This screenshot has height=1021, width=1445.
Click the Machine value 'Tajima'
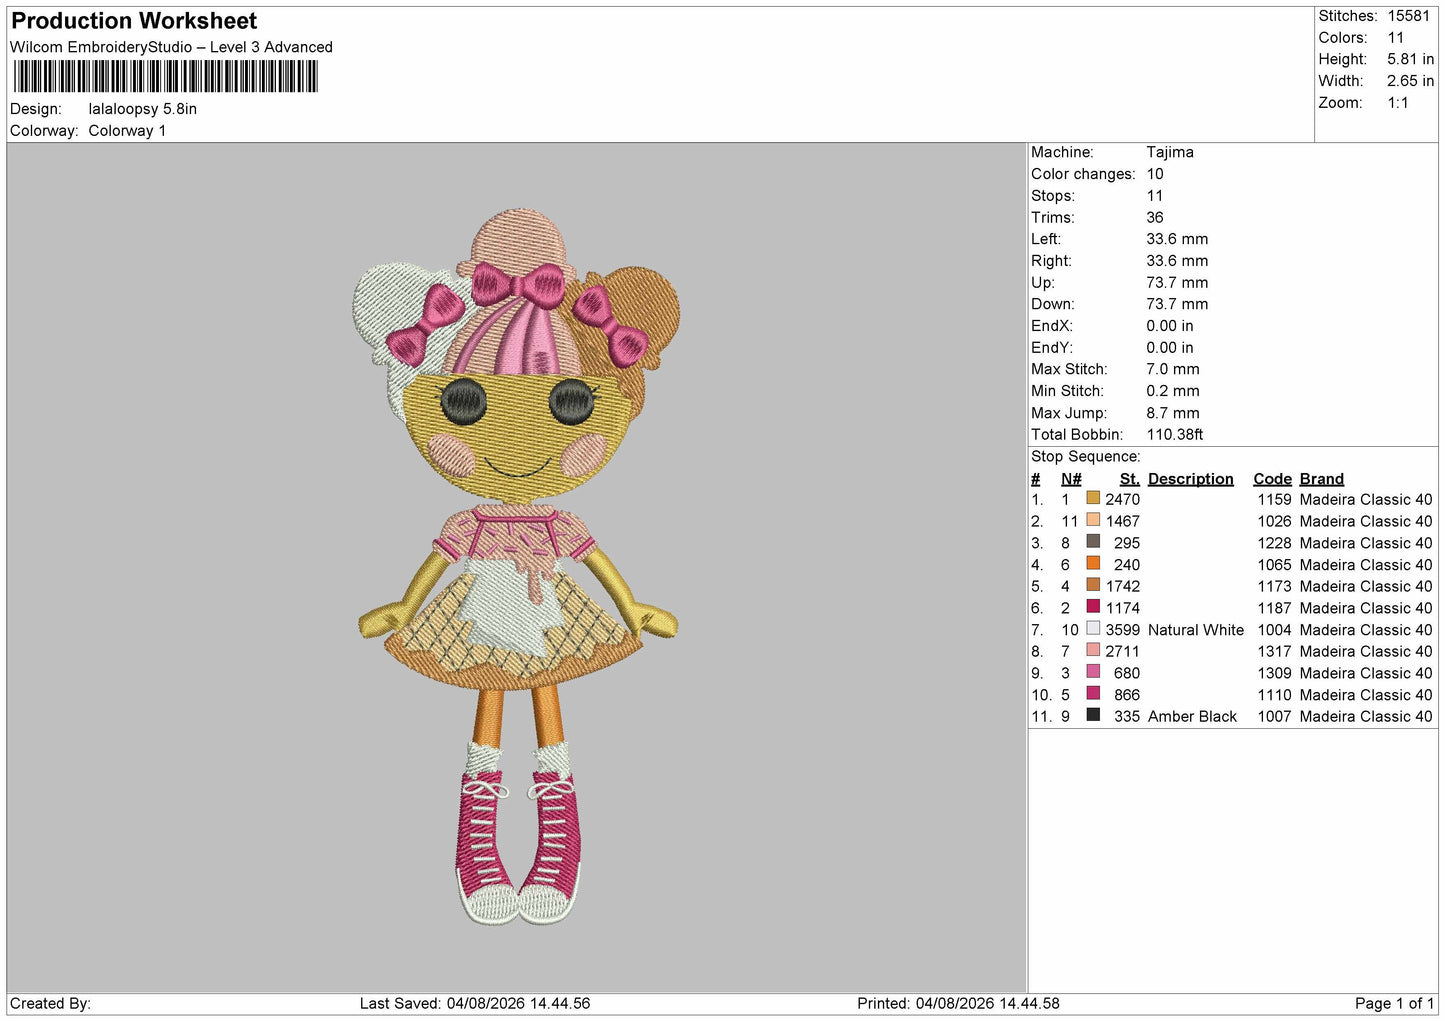[x=1170, y=152]
